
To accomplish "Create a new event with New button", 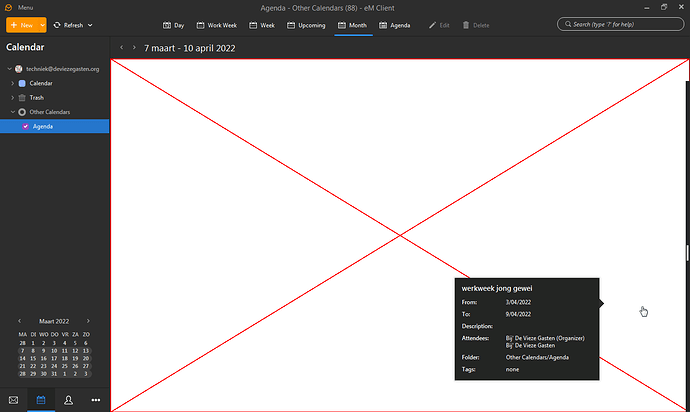I will (22, 25).
